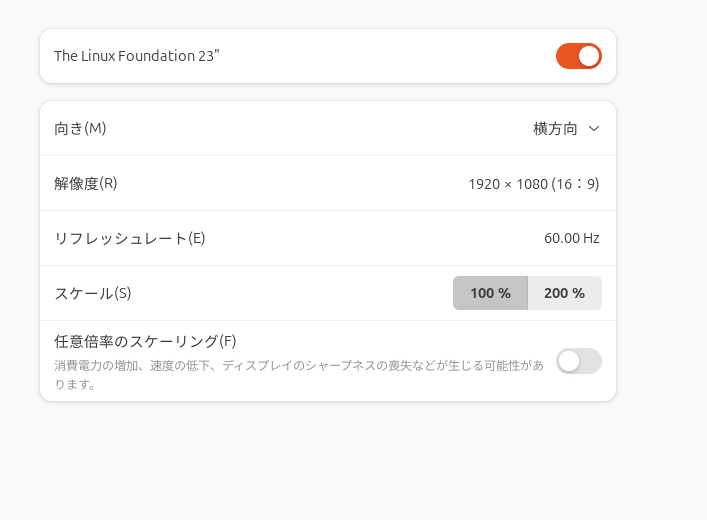Click the スケール(S) label
The image size is (707, 520).
click(x=93, y=293)
